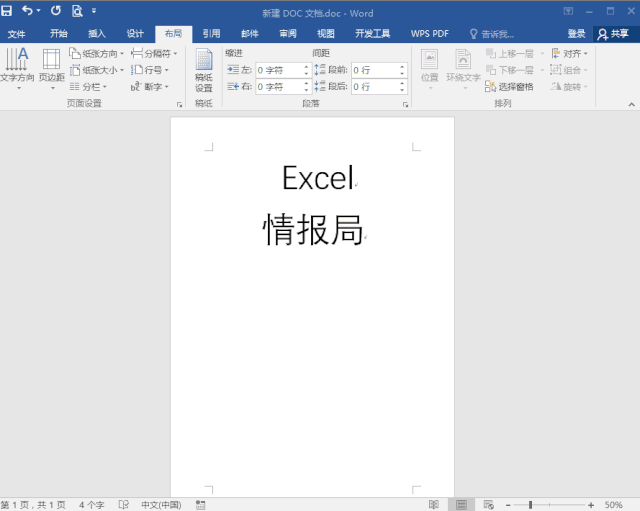The image size is (640, 511).
Task: Zoom out with the minus button
Action: click(508, 505)
